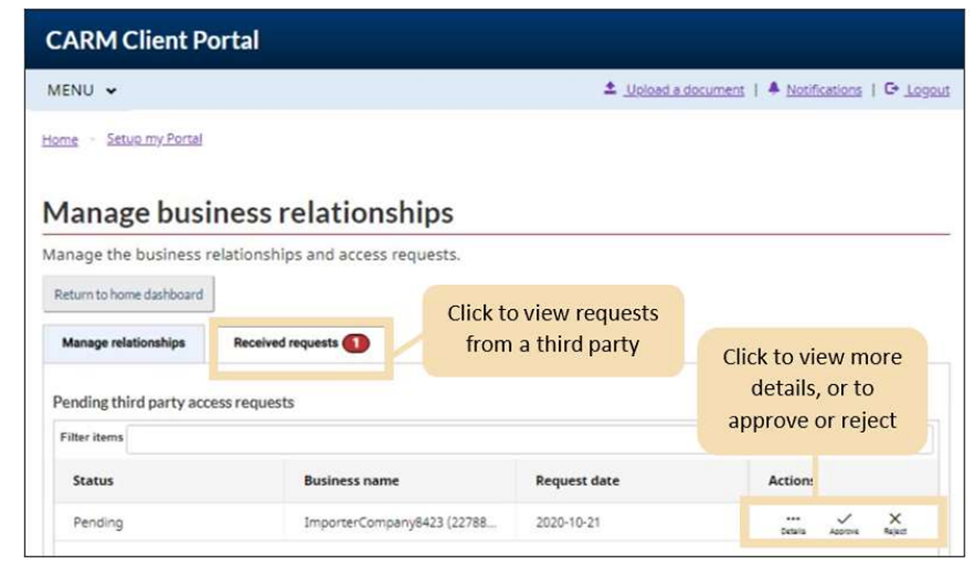Sort by Business name column header

click(351, 481)
